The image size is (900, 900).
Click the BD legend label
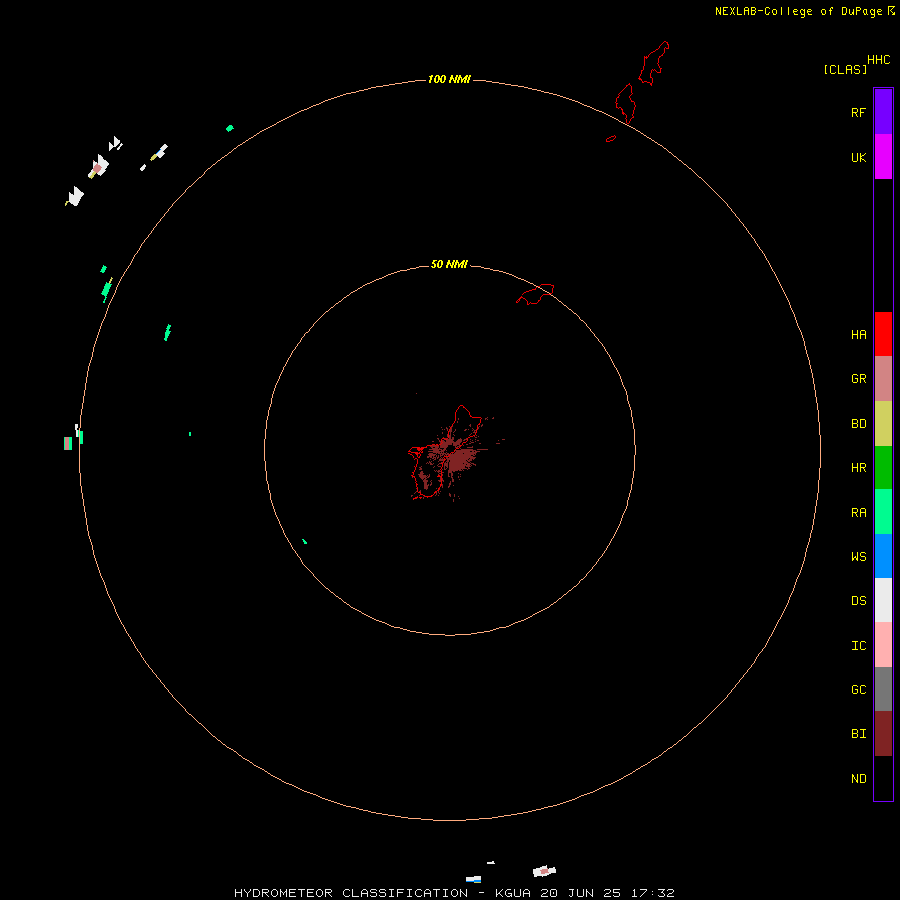[x=858, y=424]
